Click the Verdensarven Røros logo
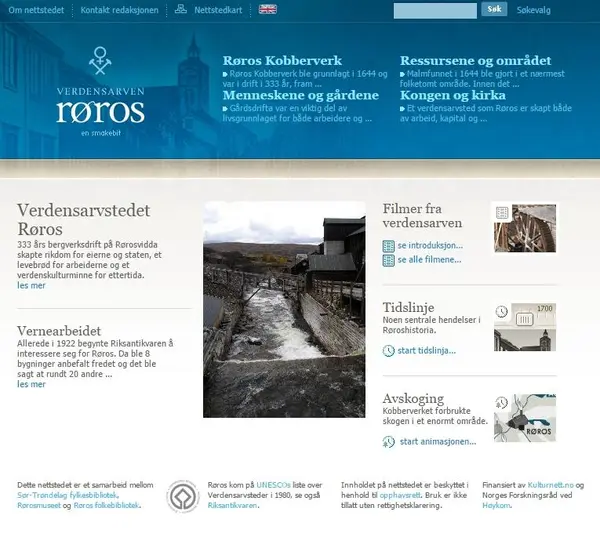 [x=100, y=98]
